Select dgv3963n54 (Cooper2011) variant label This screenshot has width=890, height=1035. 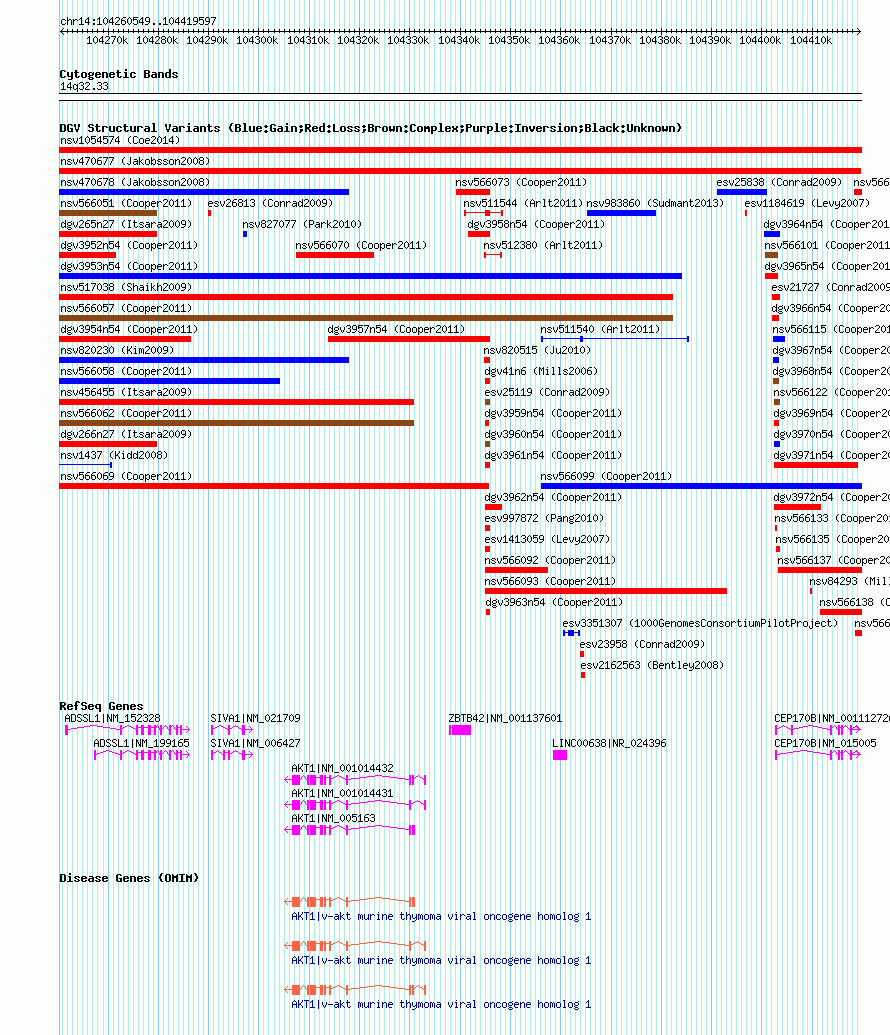tap(554, 603)
